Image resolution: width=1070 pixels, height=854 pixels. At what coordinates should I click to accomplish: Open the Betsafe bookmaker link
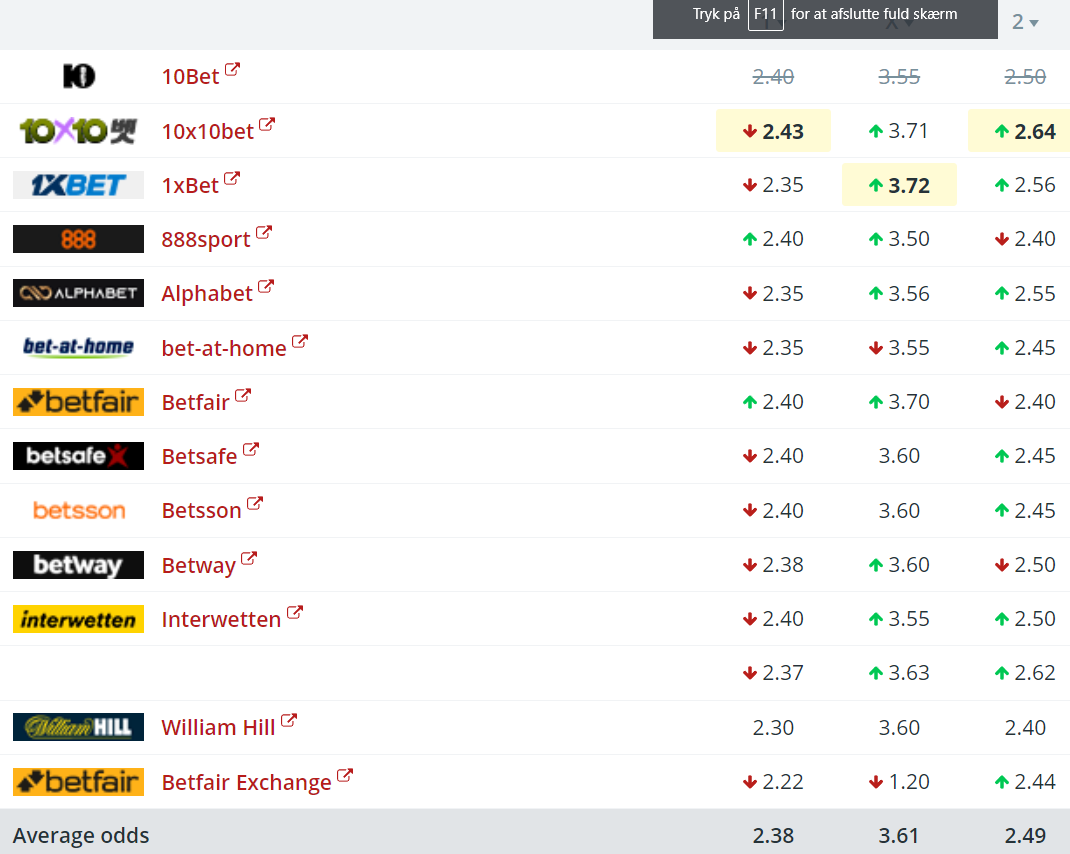(x=199, y=456)
